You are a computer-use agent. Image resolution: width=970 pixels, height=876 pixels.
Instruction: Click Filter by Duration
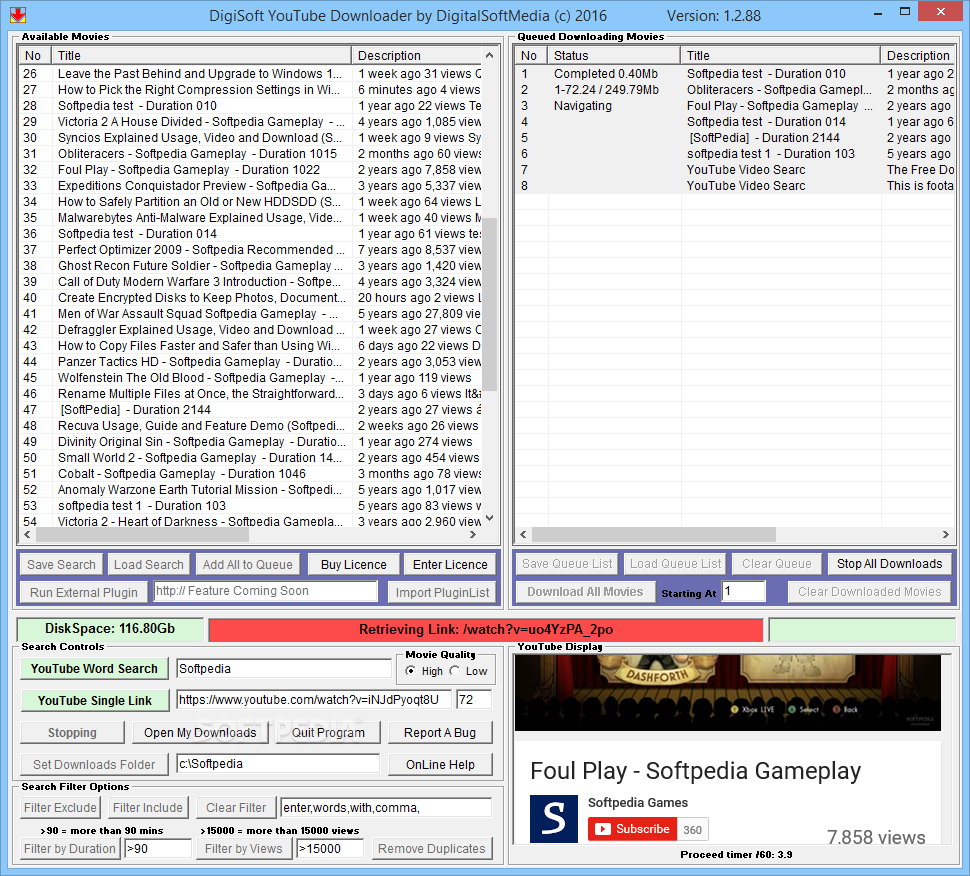point(69,848)
